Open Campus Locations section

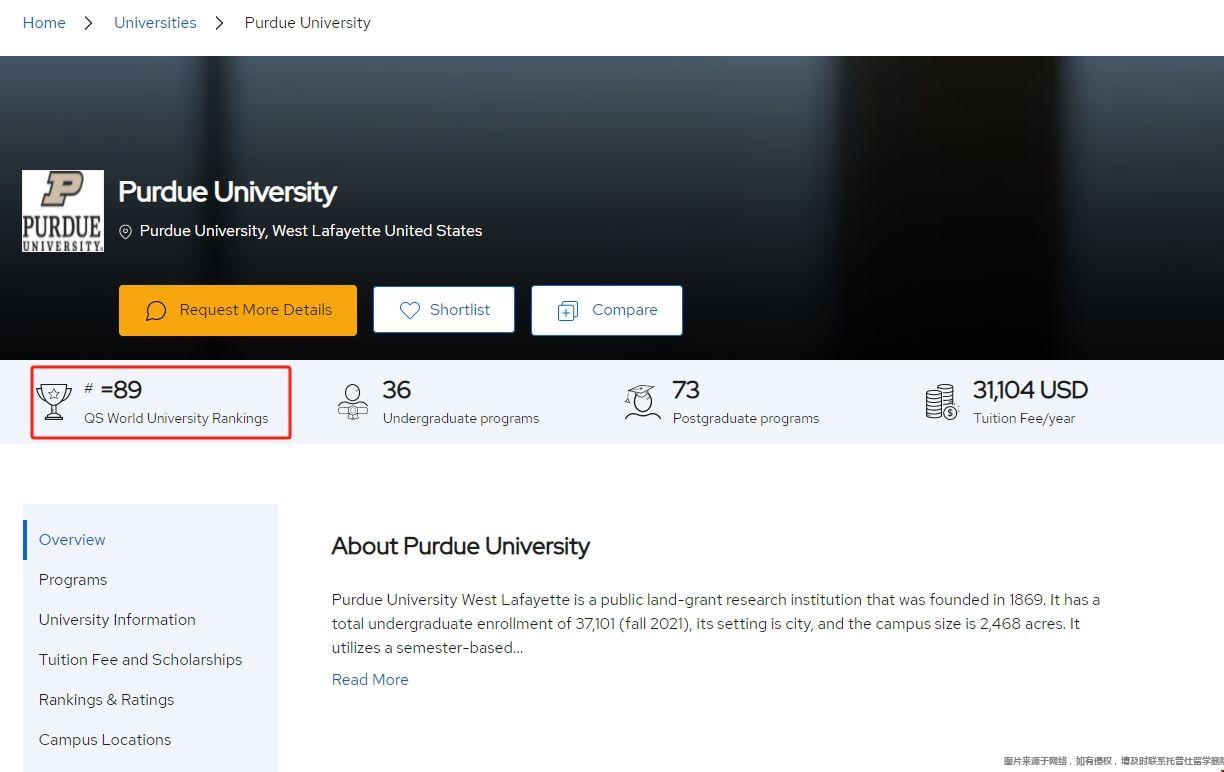click(105, 740)
